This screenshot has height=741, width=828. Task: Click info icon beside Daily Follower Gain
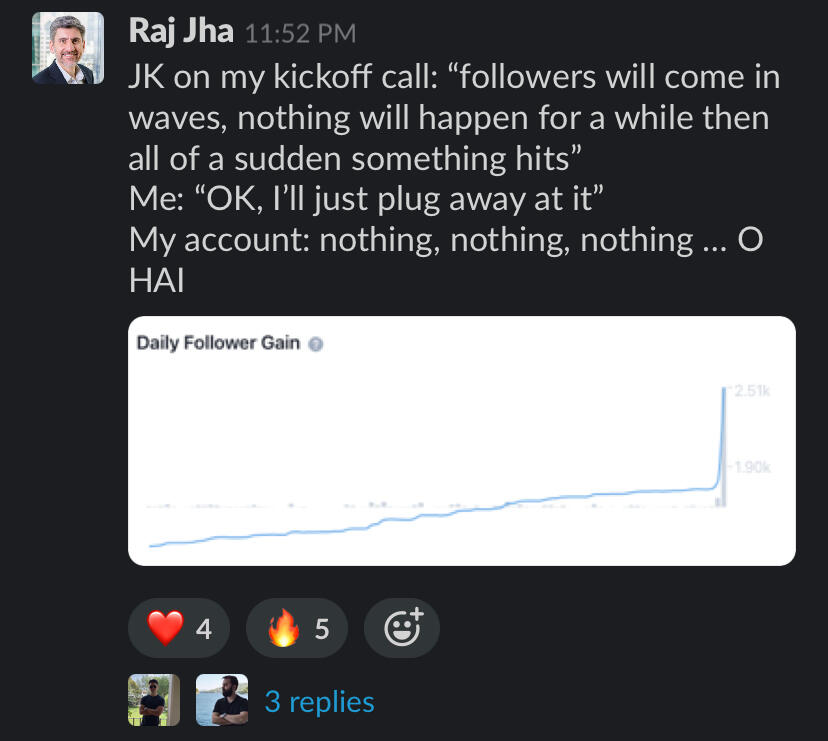tap(315, 344)
